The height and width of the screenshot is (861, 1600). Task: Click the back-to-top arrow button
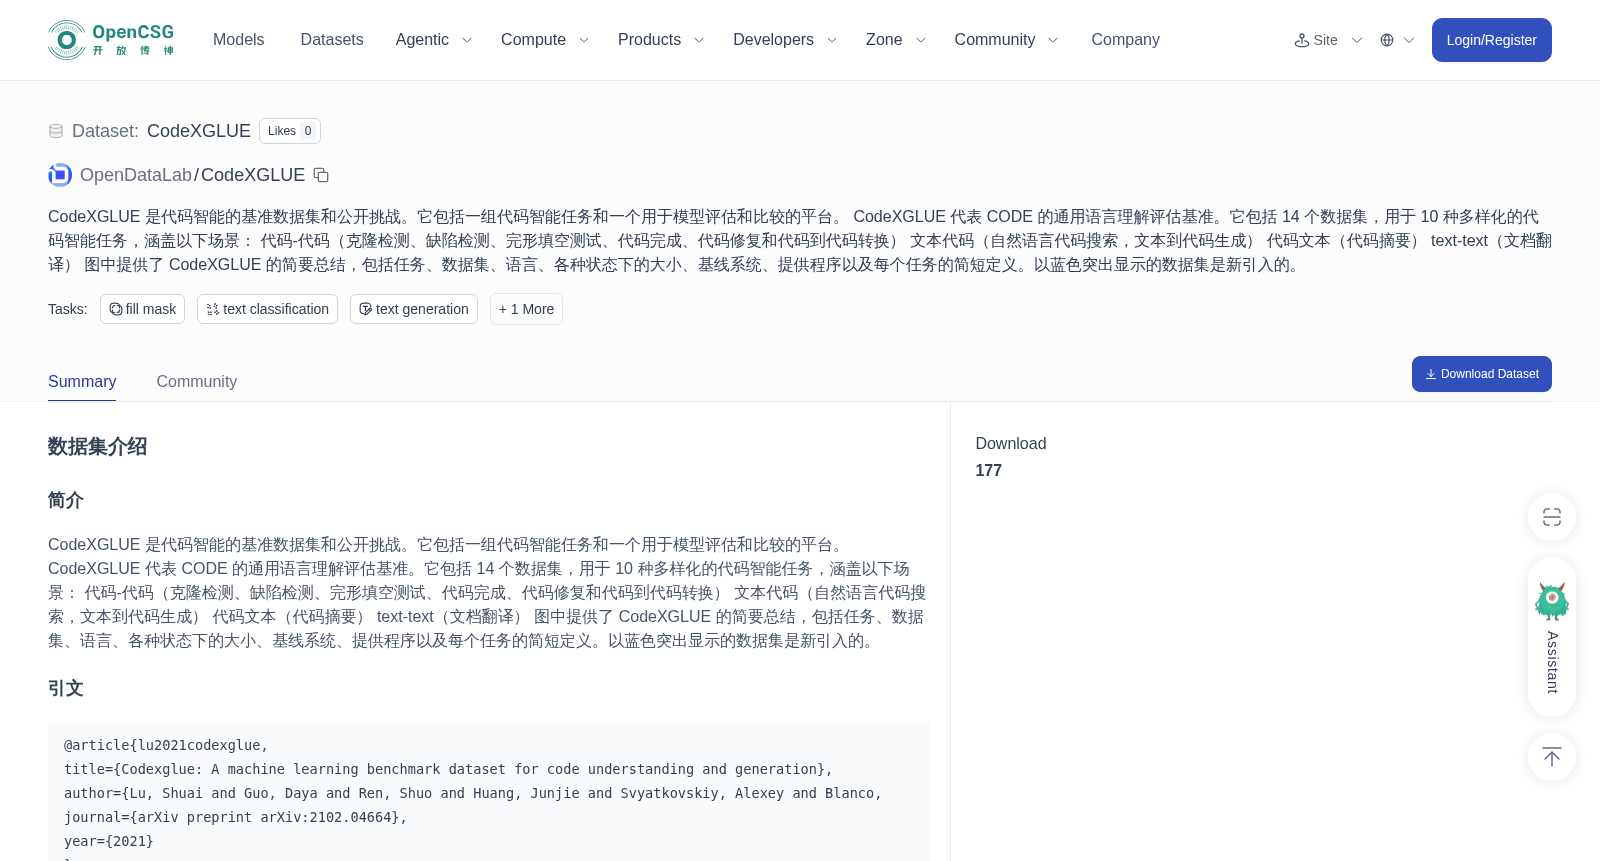1552,757
